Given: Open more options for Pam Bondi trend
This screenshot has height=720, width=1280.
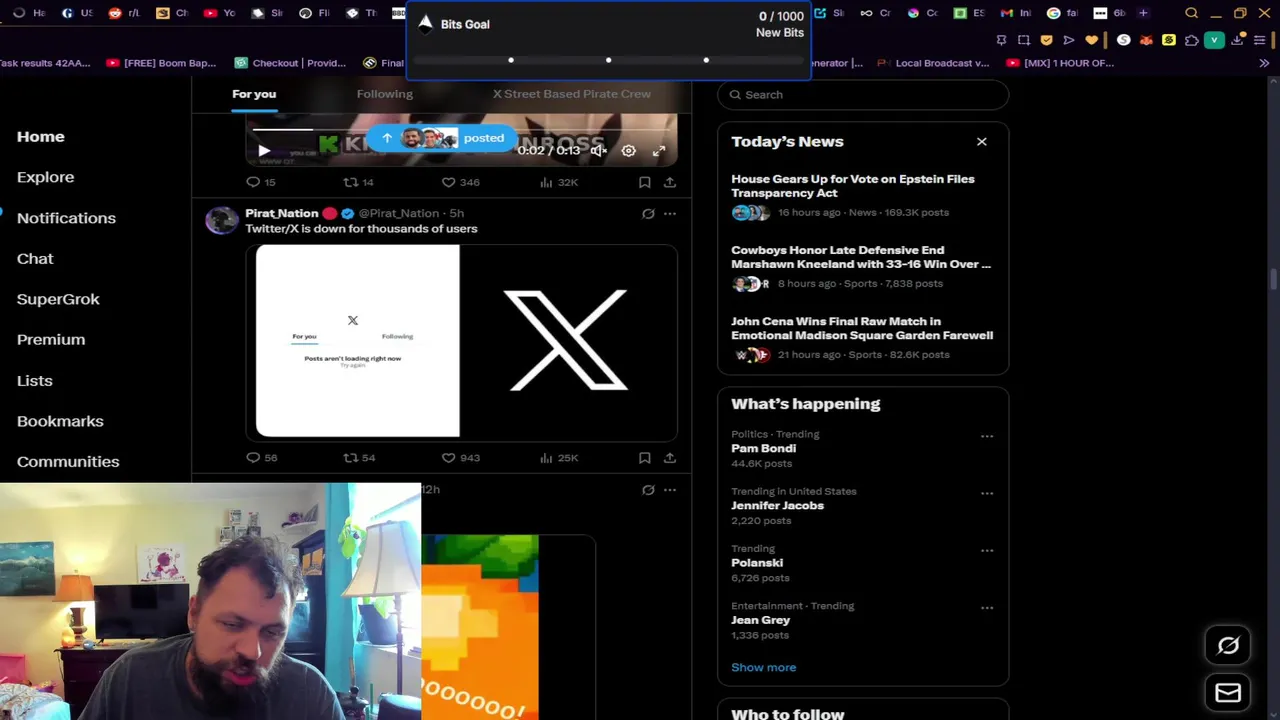Looking at the screenshot, I should [x=987, y=436].
